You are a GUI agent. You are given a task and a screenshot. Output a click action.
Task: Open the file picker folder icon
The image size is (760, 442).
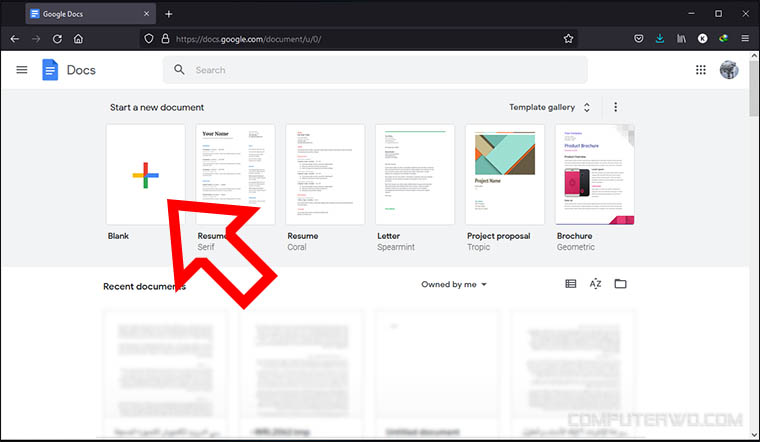620,284
